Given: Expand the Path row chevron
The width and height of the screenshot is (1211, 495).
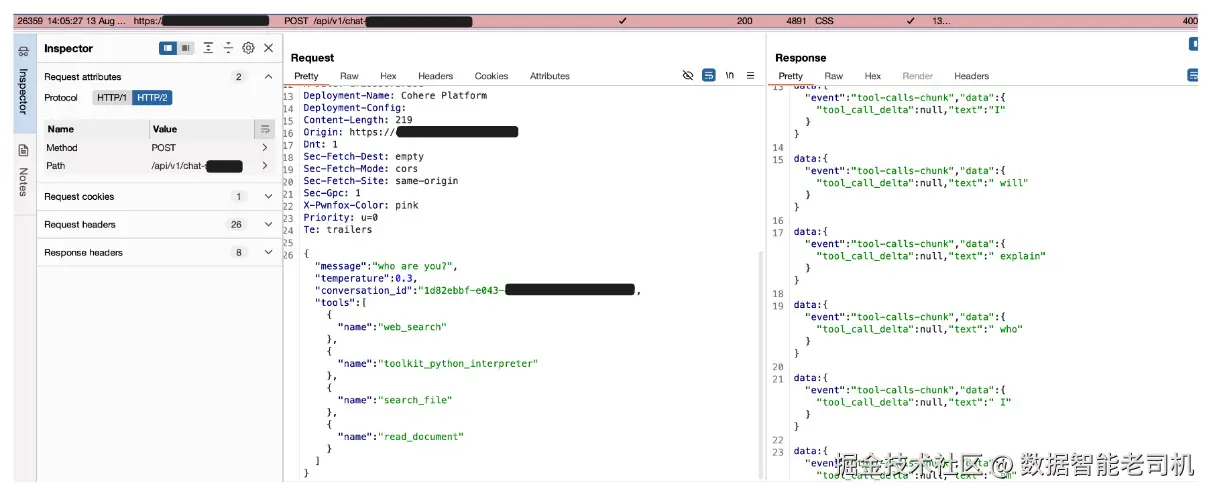Looking at the screenshot, I should [x=265, y=166].
